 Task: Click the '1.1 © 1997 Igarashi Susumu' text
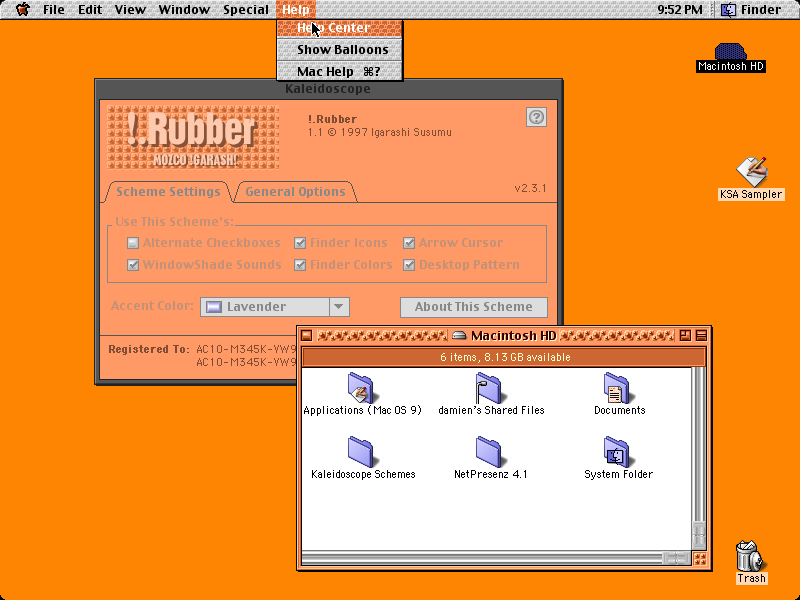tap(380, 133)
